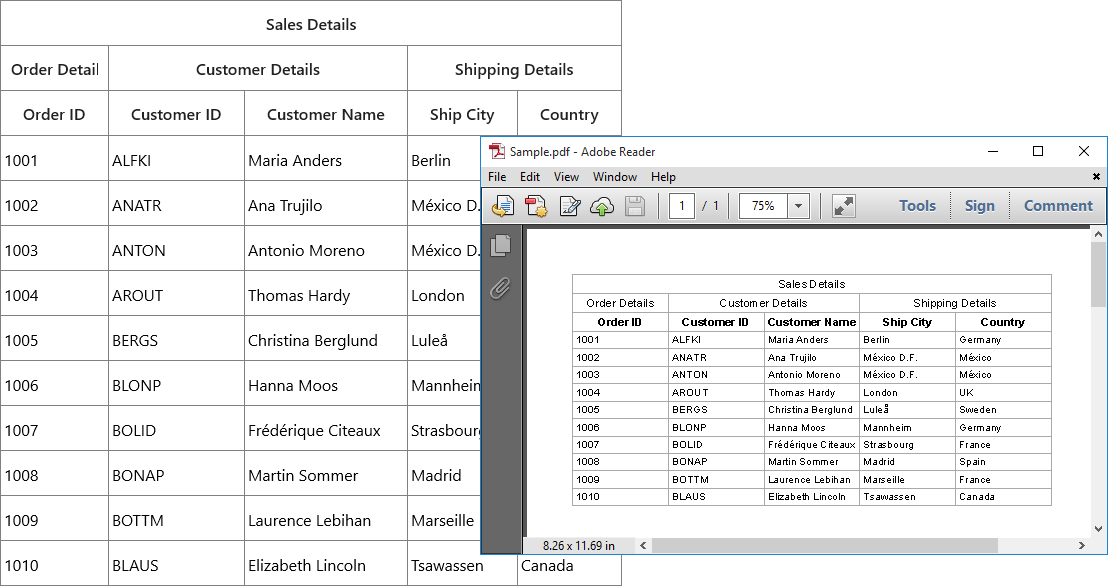Click the 75% zoom value field
The width and height of the screenshot is (1108, 586).
point(763,206)
